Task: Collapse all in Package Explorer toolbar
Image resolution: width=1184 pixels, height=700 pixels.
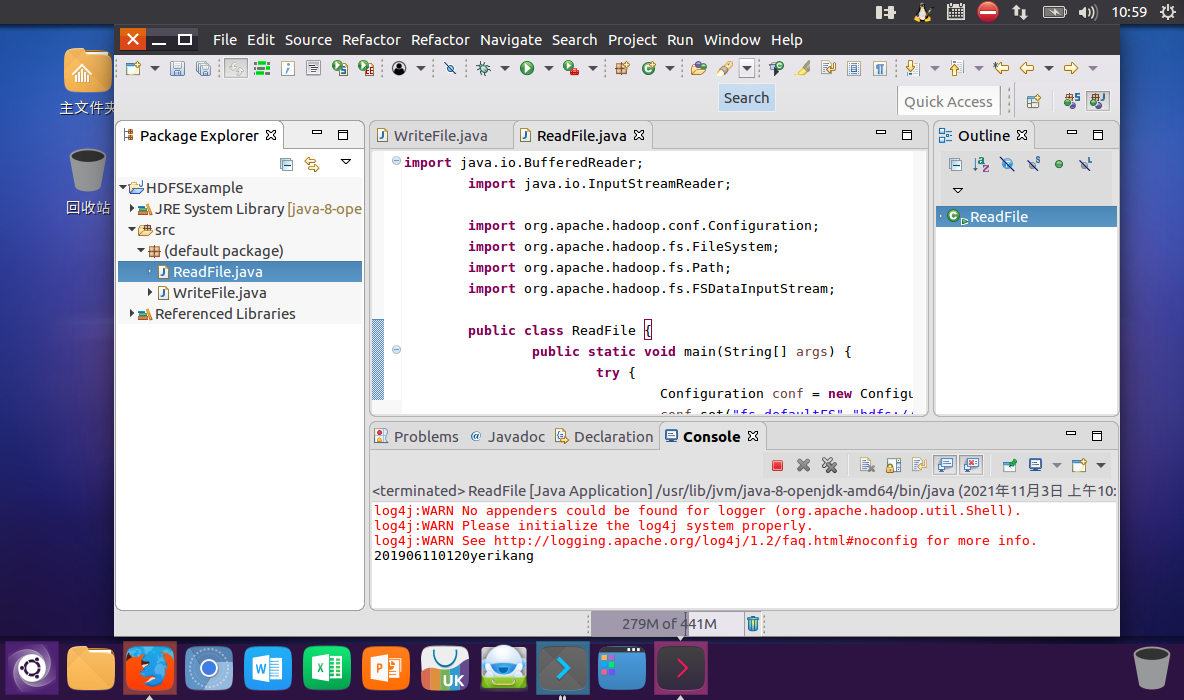Action: [286, 164]
